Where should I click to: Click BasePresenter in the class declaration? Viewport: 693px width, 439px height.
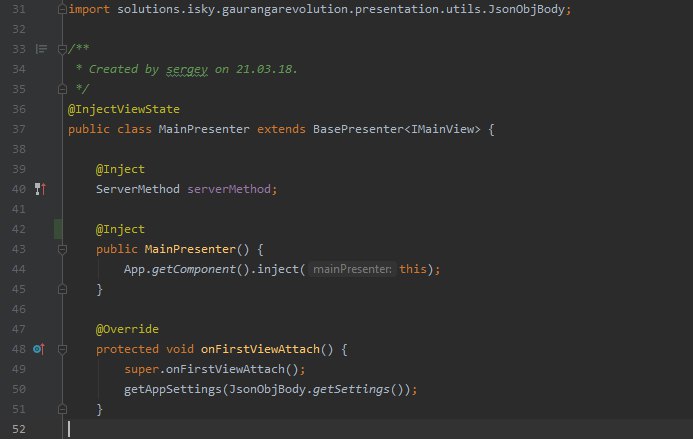click(358, 129)
